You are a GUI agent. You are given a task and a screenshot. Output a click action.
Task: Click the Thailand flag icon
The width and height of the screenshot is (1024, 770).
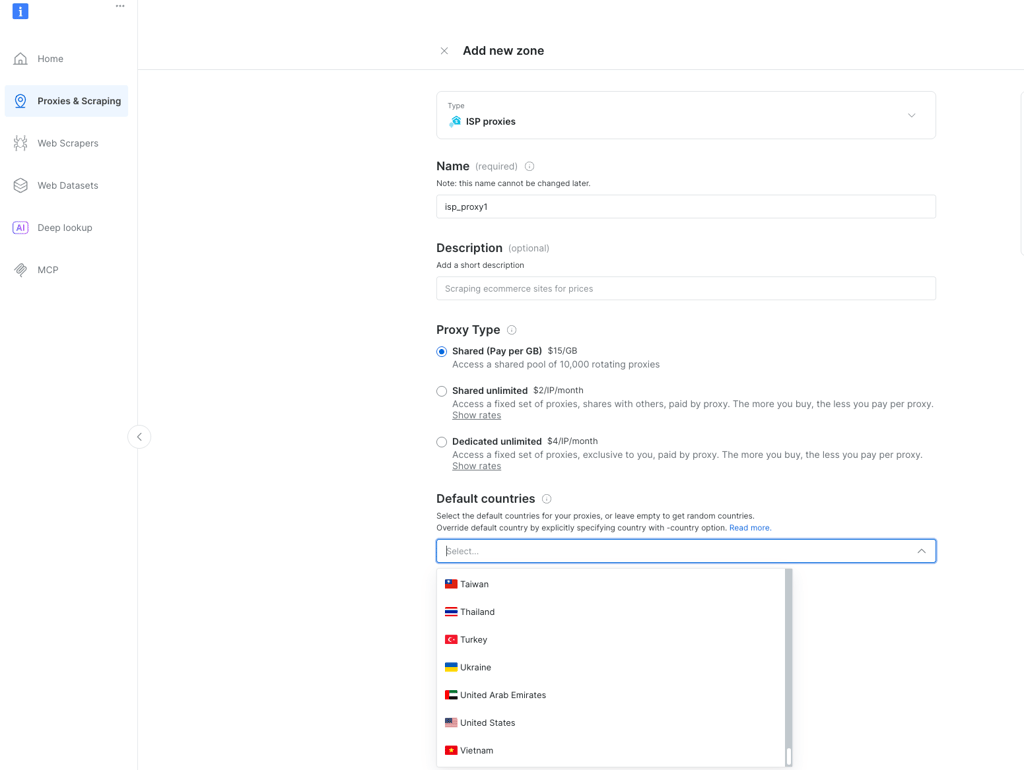pos(451,612)
